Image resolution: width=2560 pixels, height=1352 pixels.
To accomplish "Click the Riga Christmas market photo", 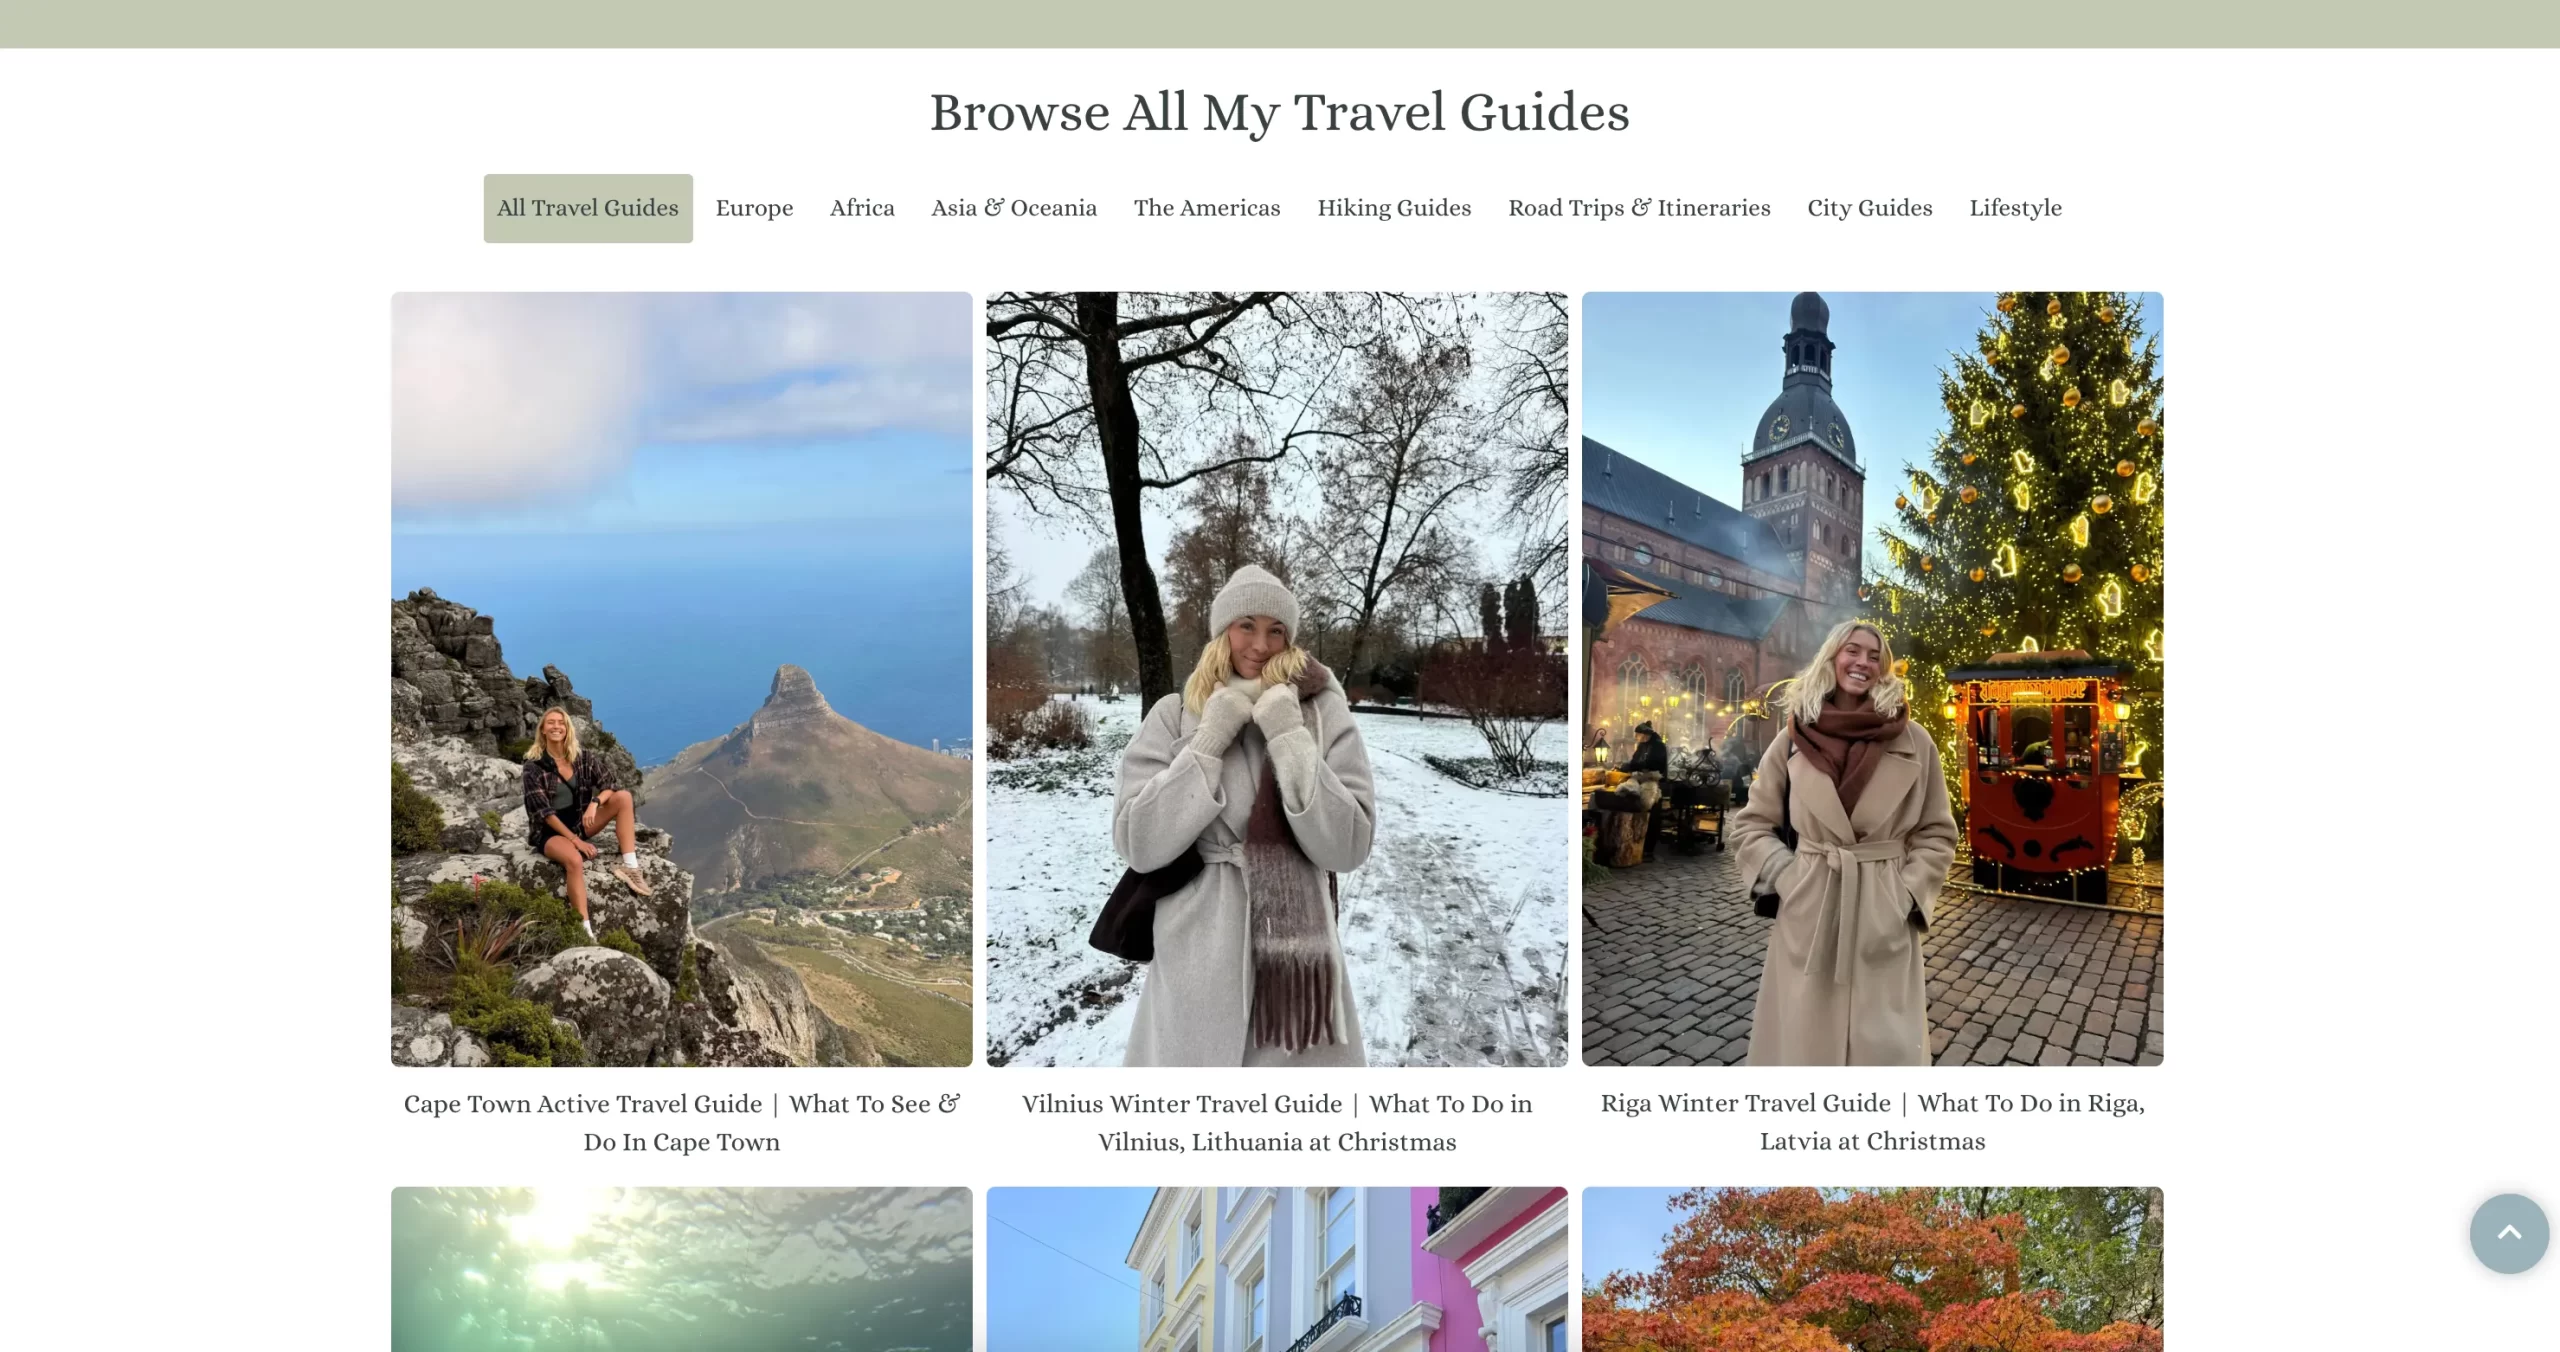I will tap(1872, 678).
